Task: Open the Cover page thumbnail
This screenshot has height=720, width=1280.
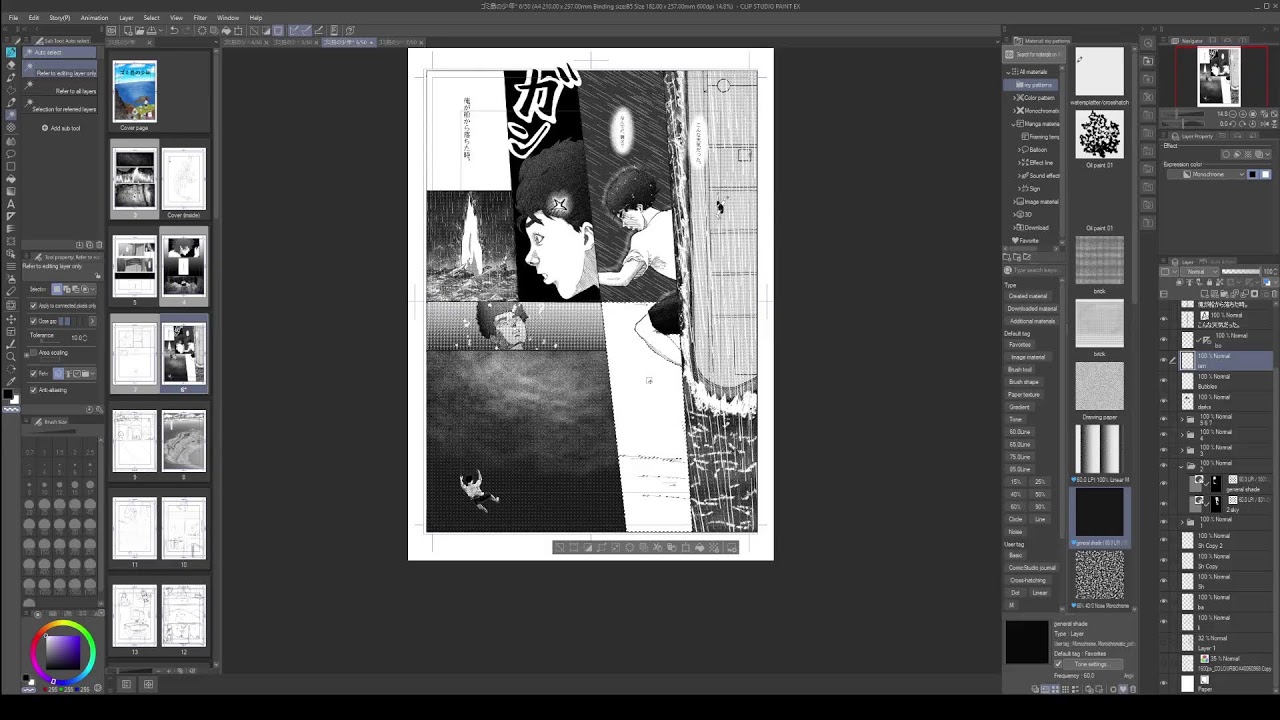Action: (x=135, y=91)
